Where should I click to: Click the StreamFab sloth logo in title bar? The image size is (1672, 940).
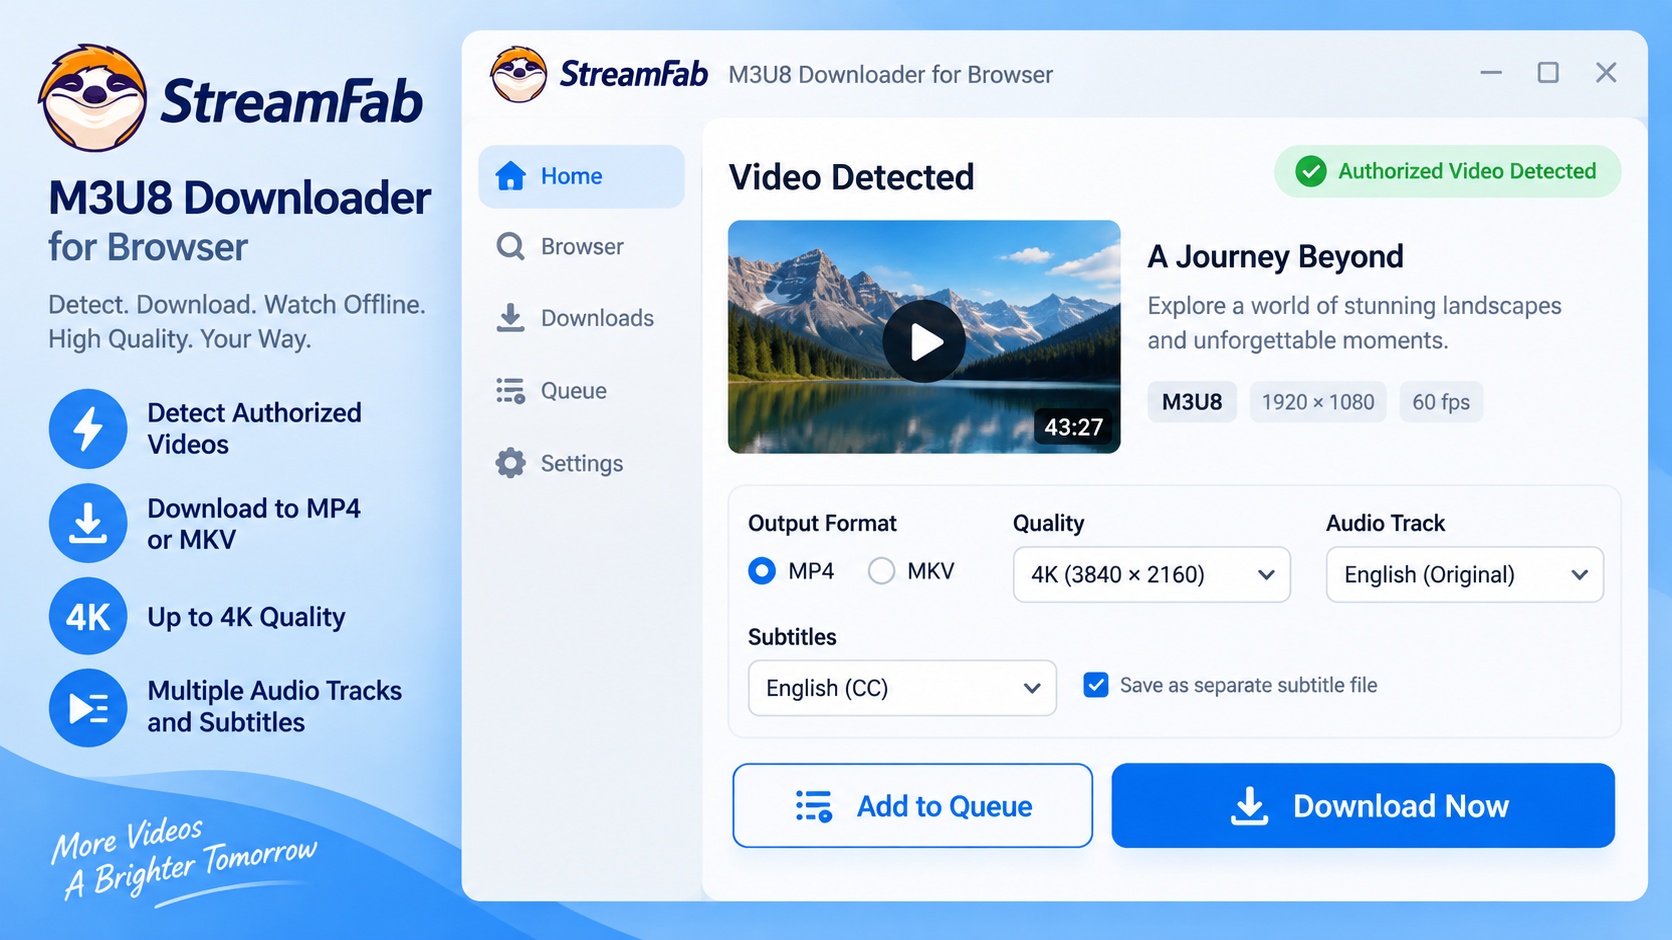(519, 74)
